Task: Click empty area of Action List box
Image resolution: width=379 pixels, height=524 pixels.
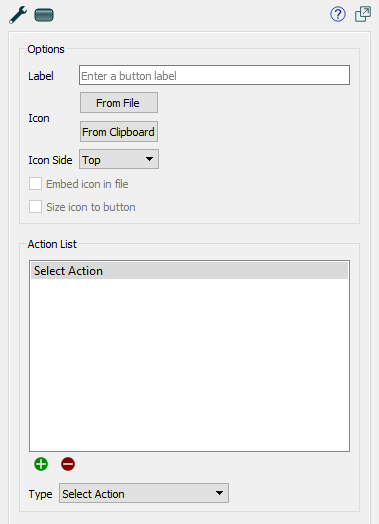Action: click(x=190, y=364)
